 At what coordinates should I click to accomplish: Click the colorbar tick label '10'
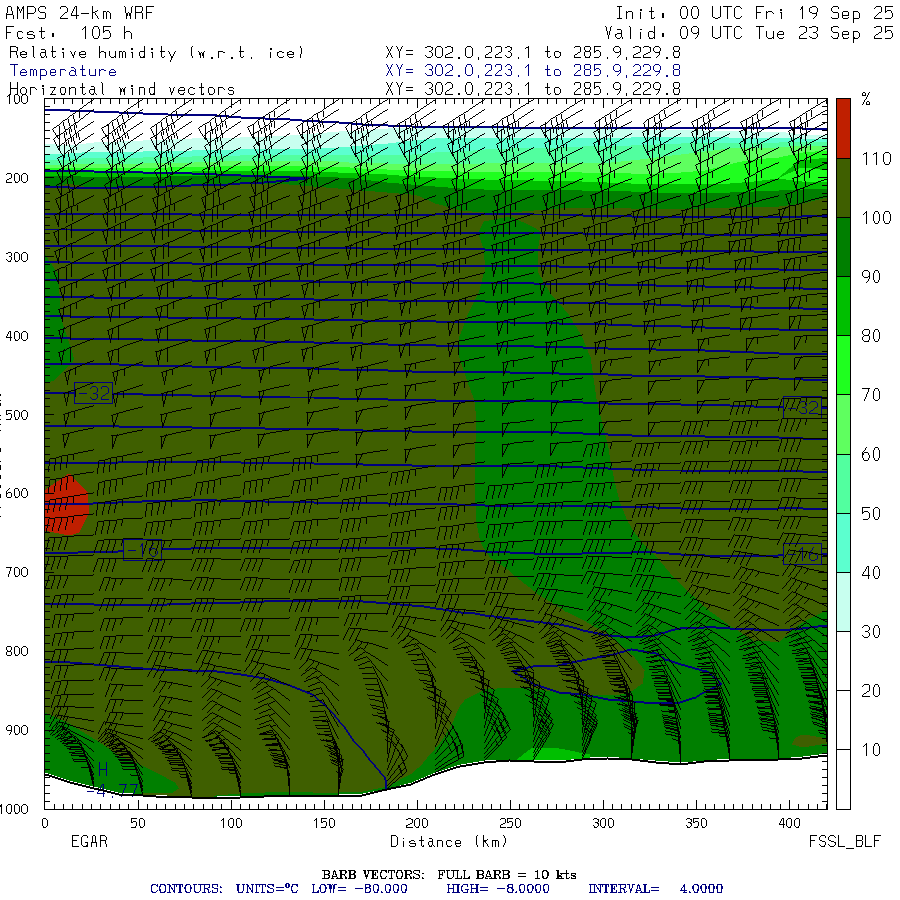pyautogui.click(x=871, y=750)
